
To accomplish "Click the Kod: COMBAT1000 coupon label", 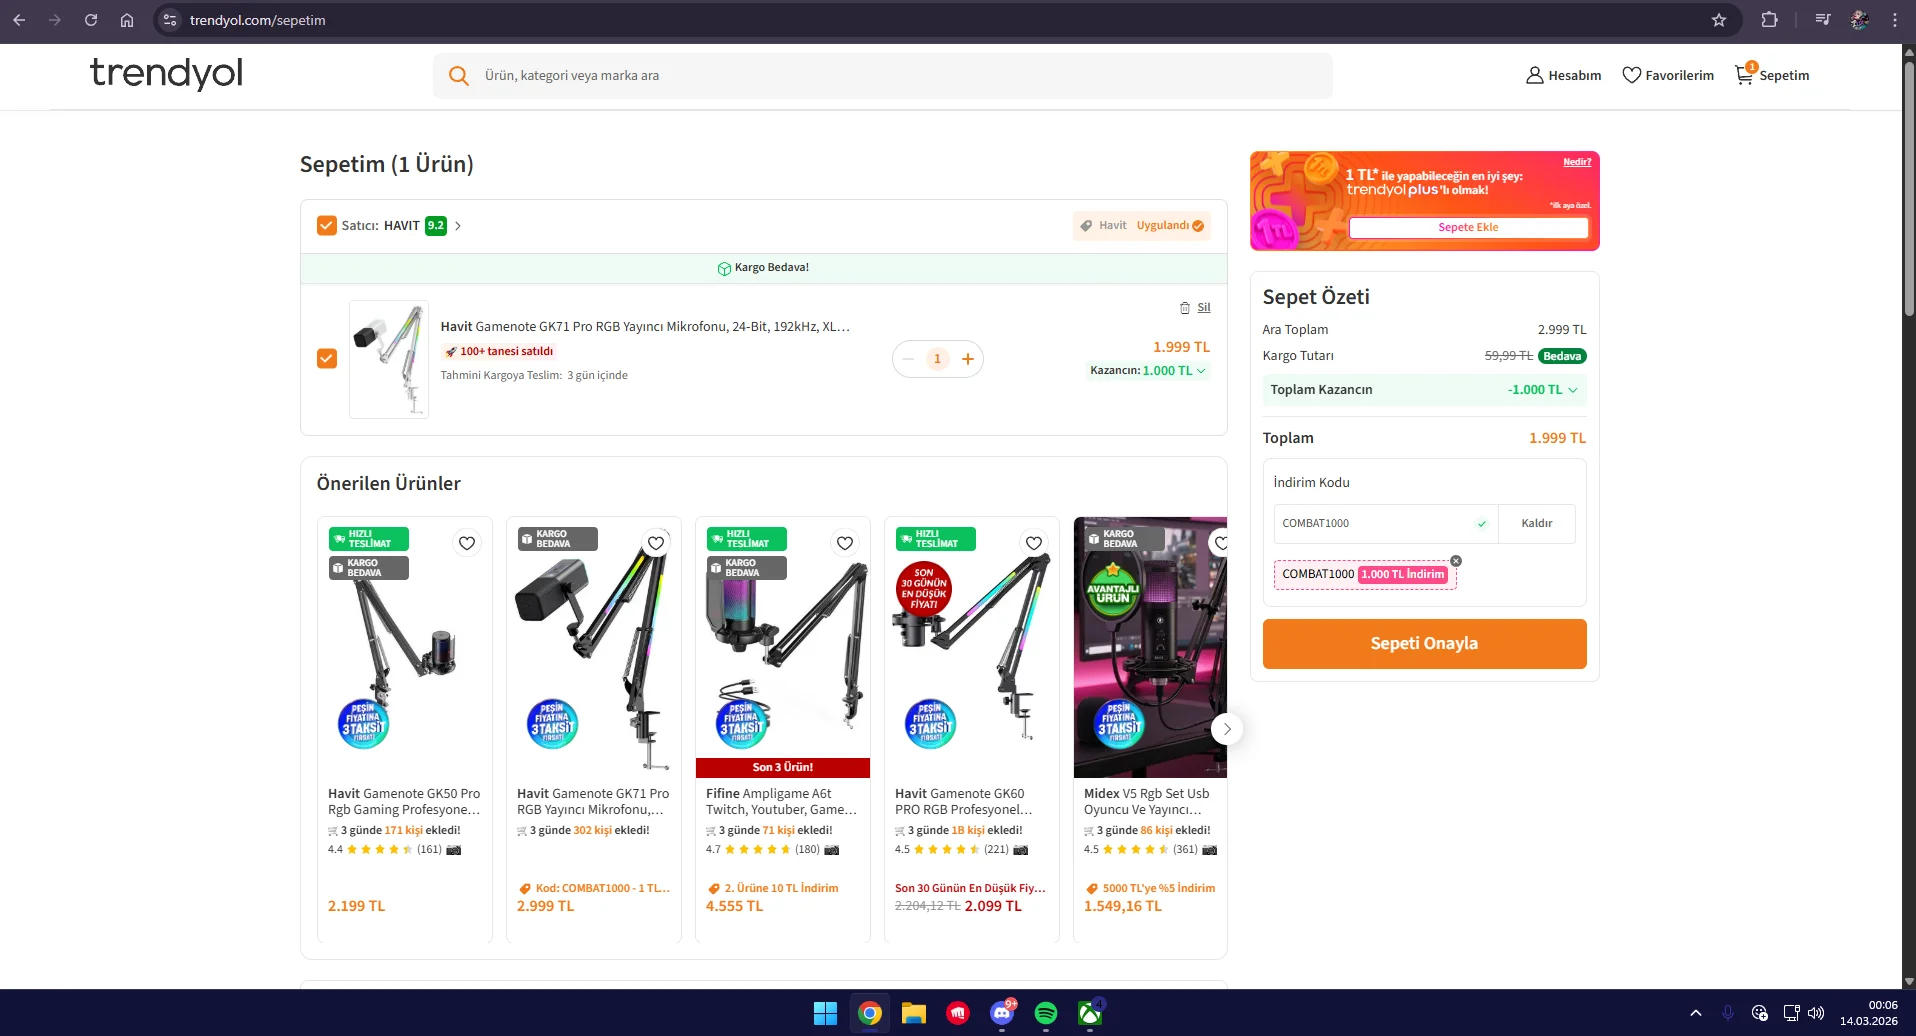I will coord(595,889).
